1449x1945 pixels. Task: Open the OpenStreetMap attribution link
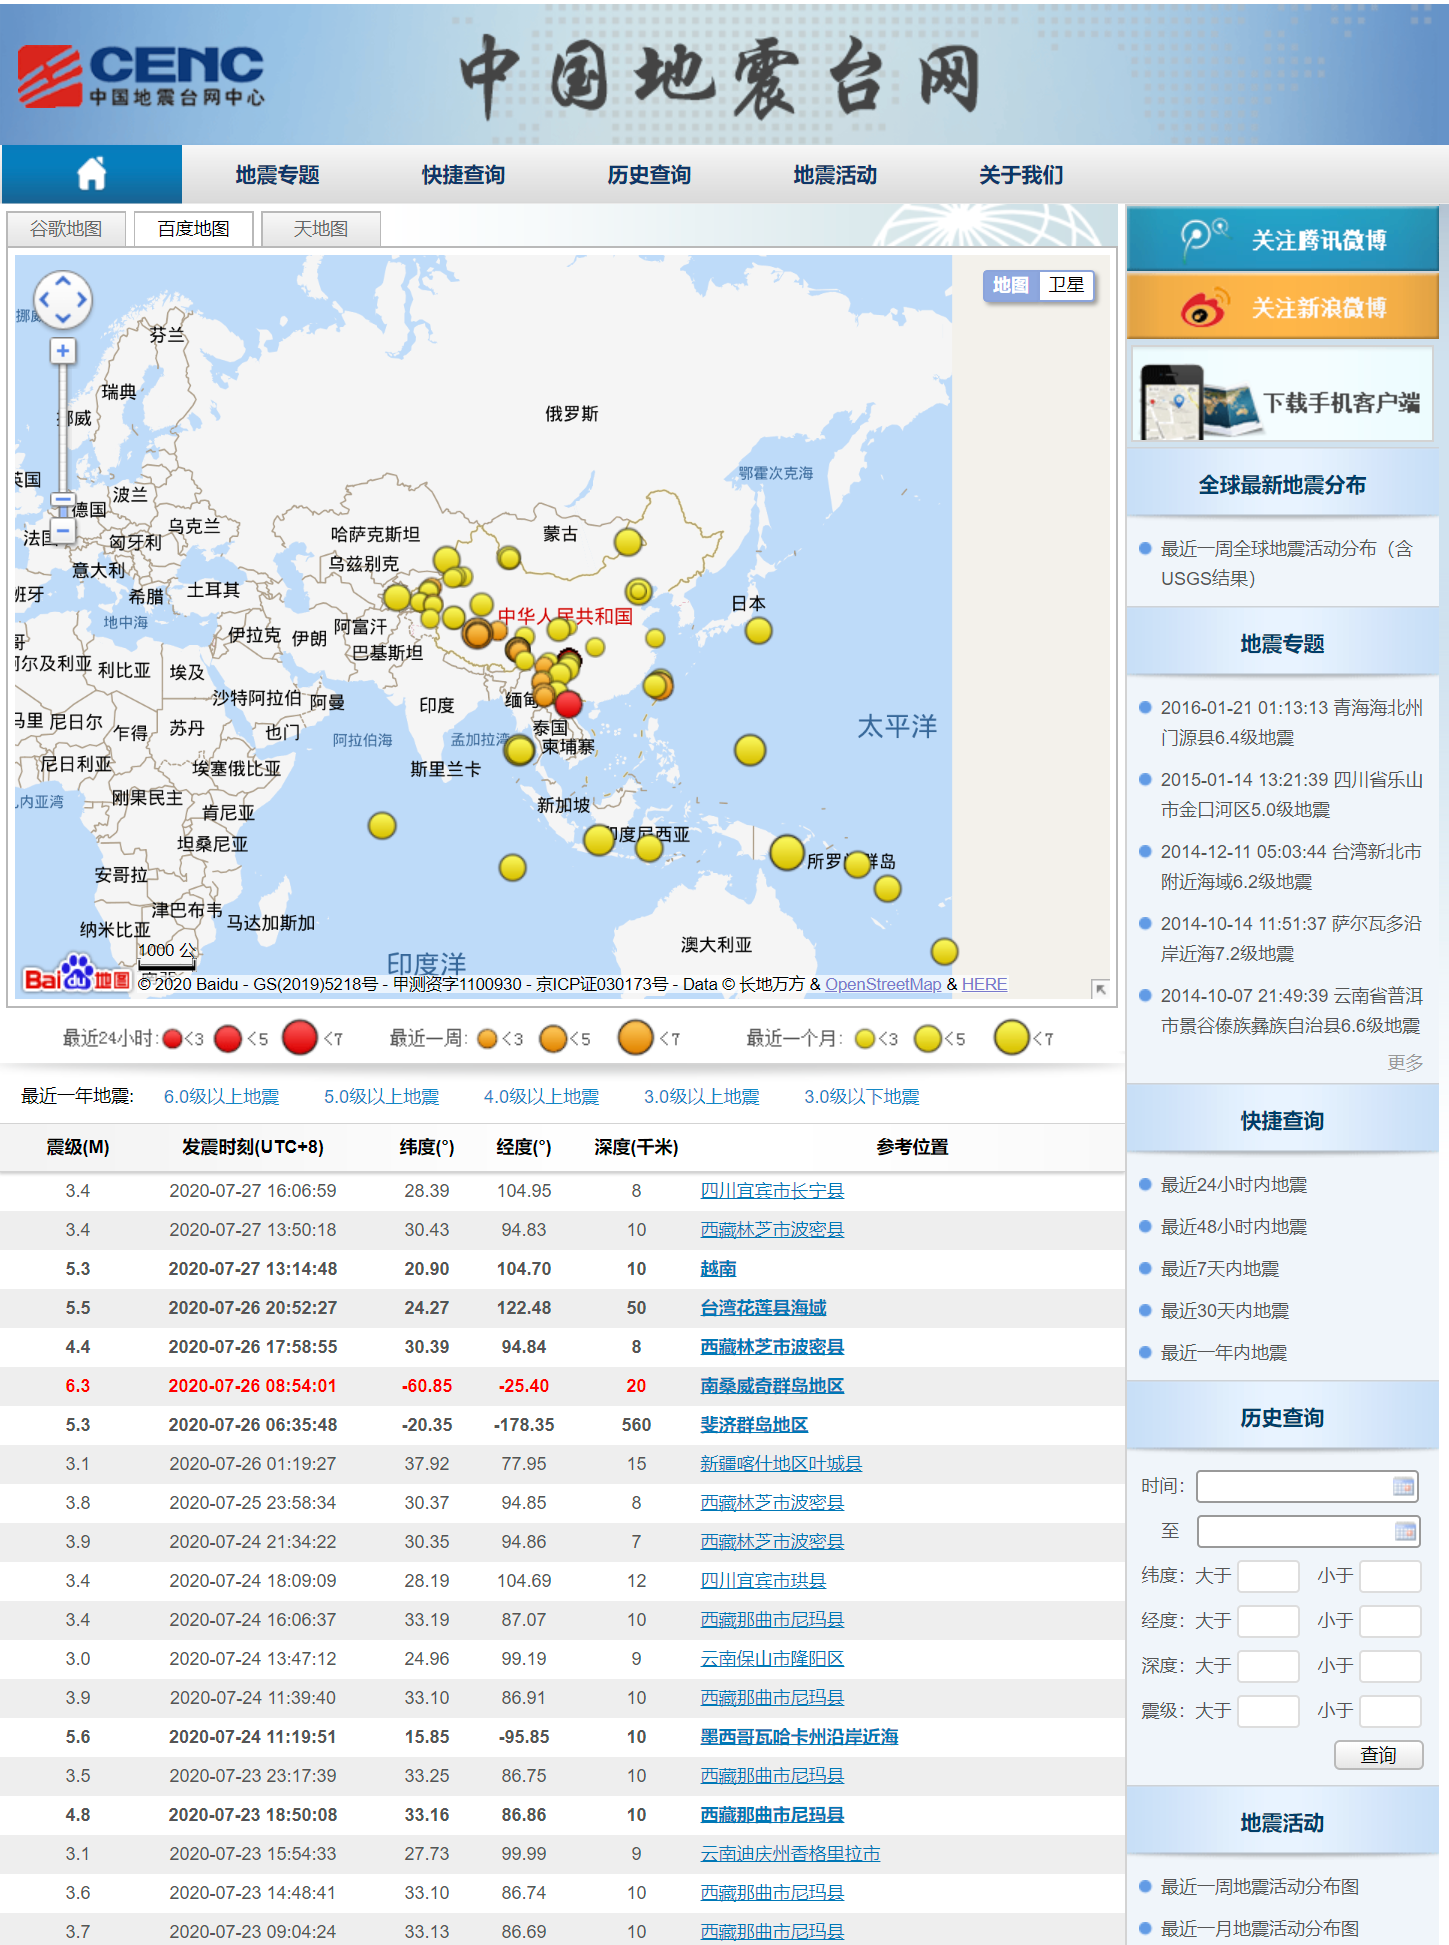[x=883, y=984]
